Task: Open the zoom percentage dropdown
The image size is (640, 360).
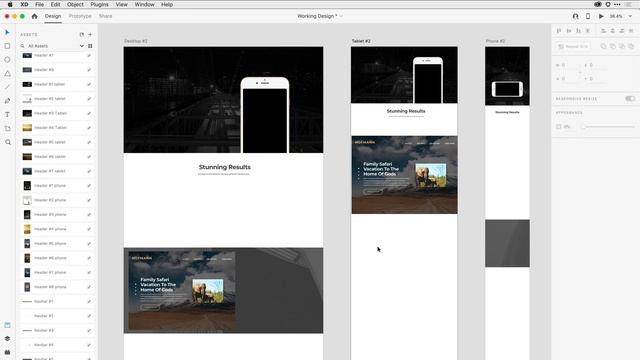Action: click(630, 16)
